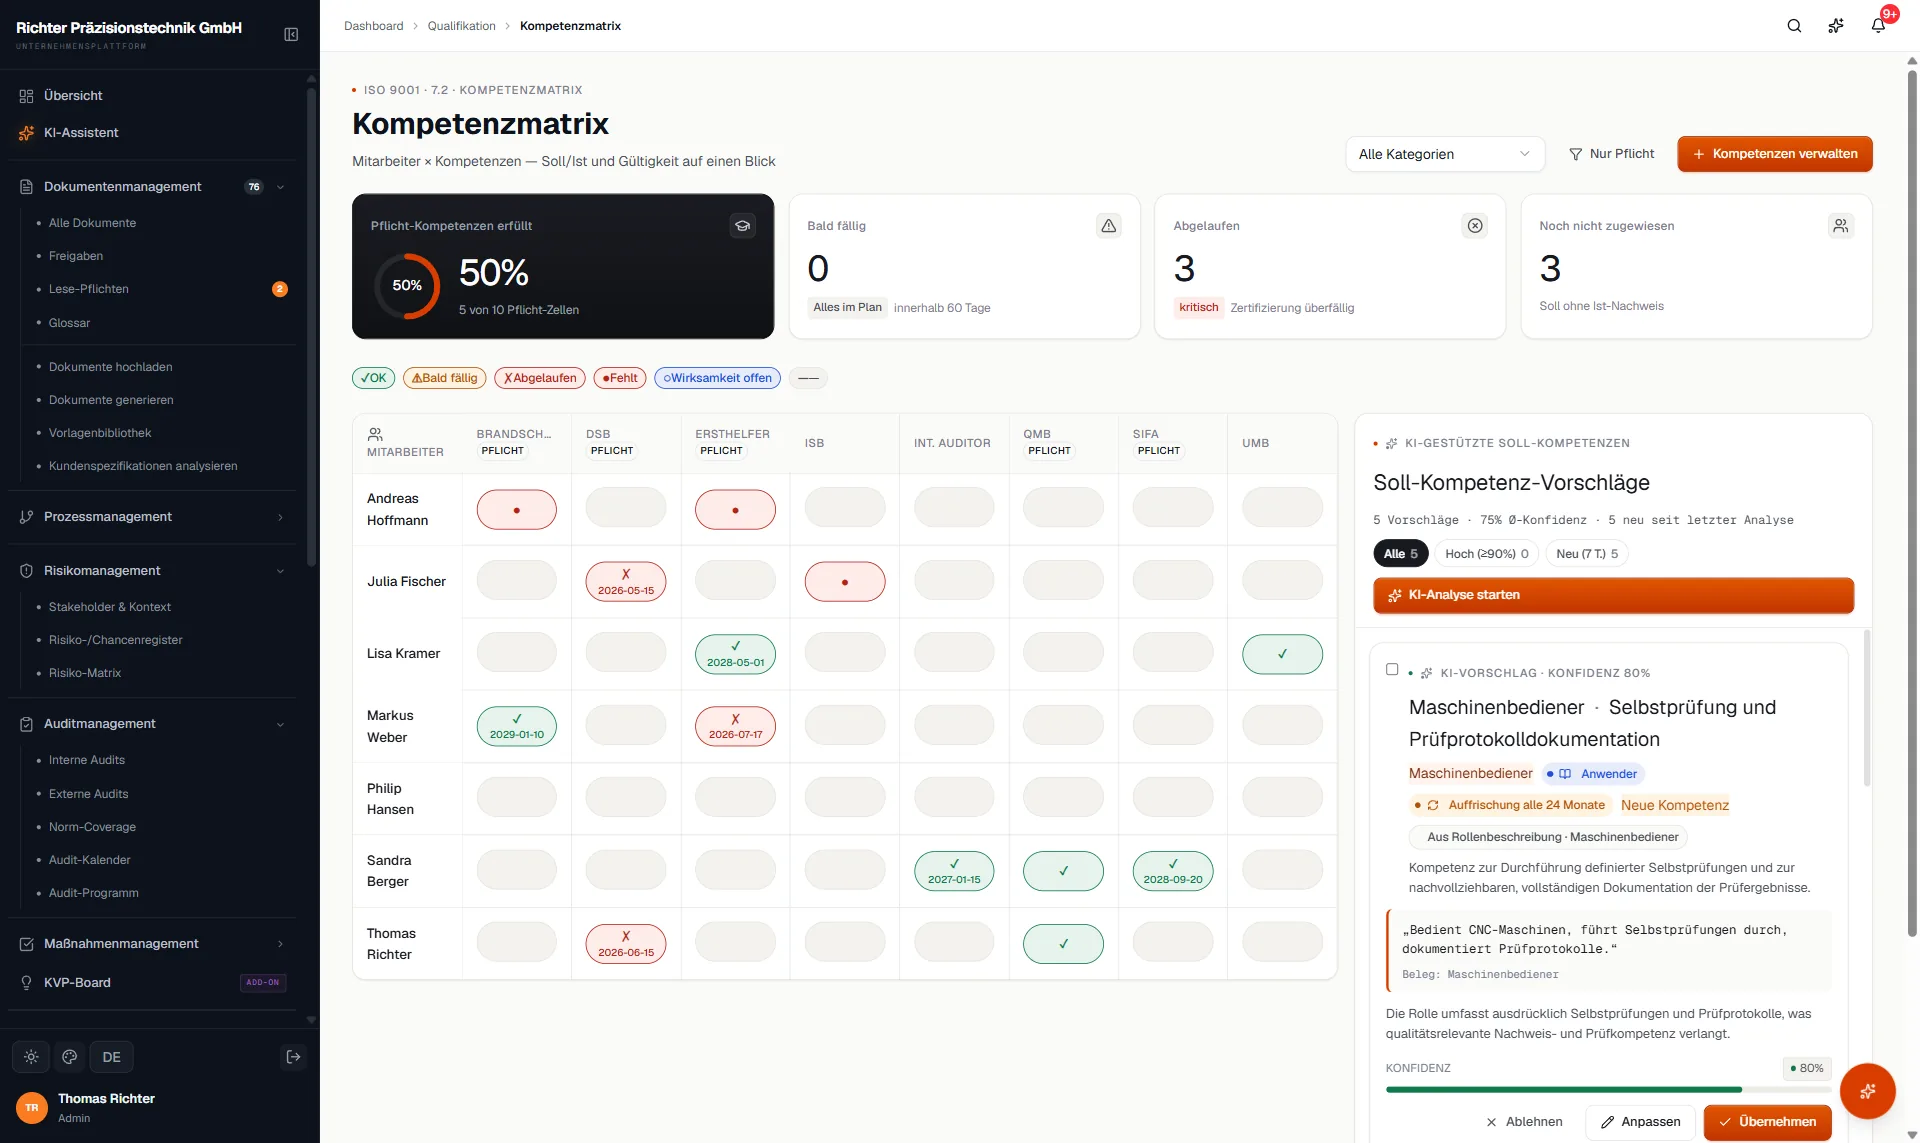Log out via the exit icon
Viewport: 1920px width, 1143px height.
[x=293, y=1057]
